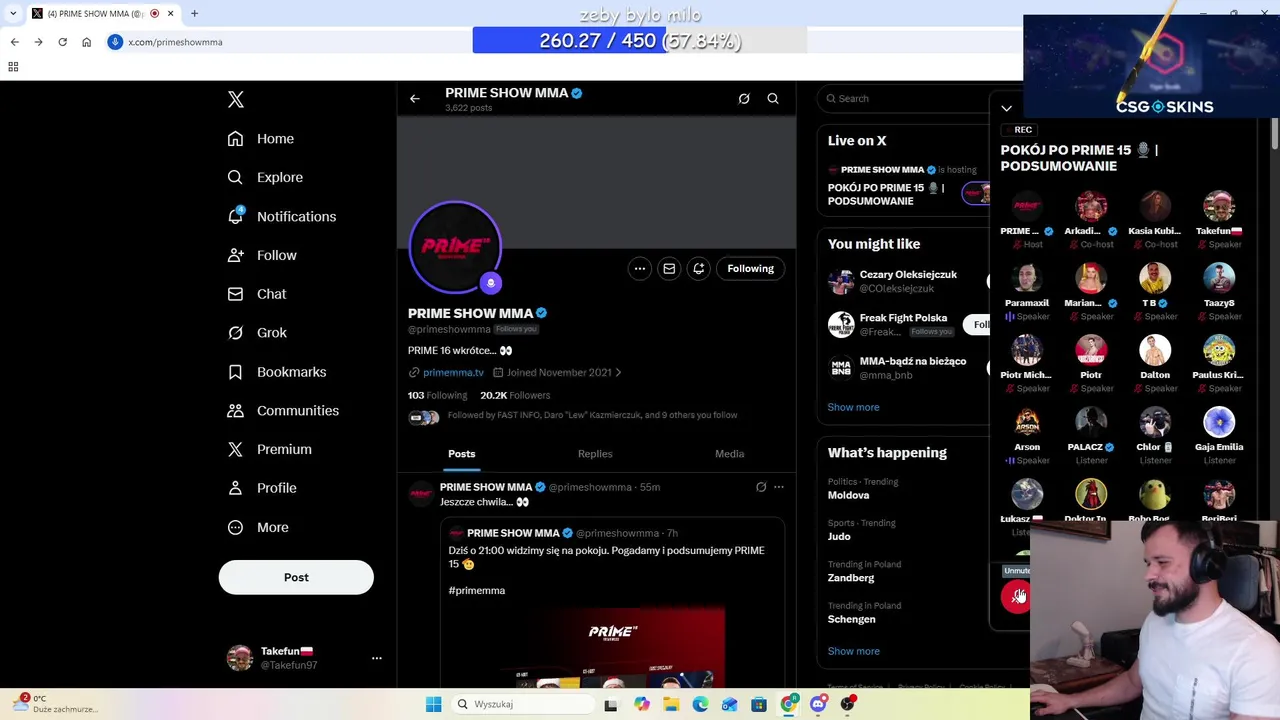Viewport: 1280px width, 720px height.
Task: Click Show more under You might like
Action: pos(853,407)
